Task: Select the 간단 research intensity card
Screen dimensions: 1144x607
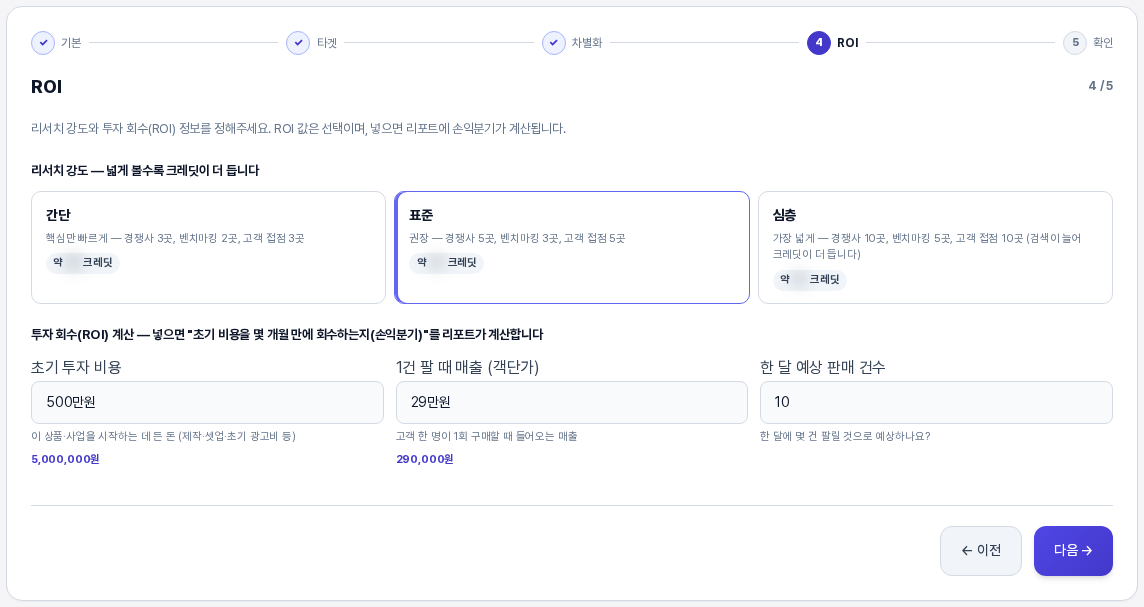Action: pyautogui.click(x=209, y=247)
